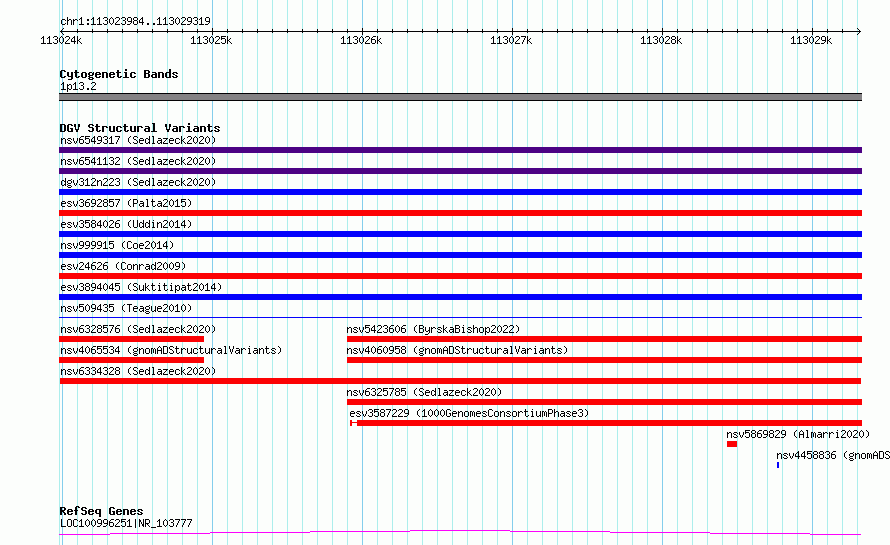Select the nsv6541132 (Sedlazeck2020) variant label
The height and width of the screenshot is (545, 890).
click(138, 161)
